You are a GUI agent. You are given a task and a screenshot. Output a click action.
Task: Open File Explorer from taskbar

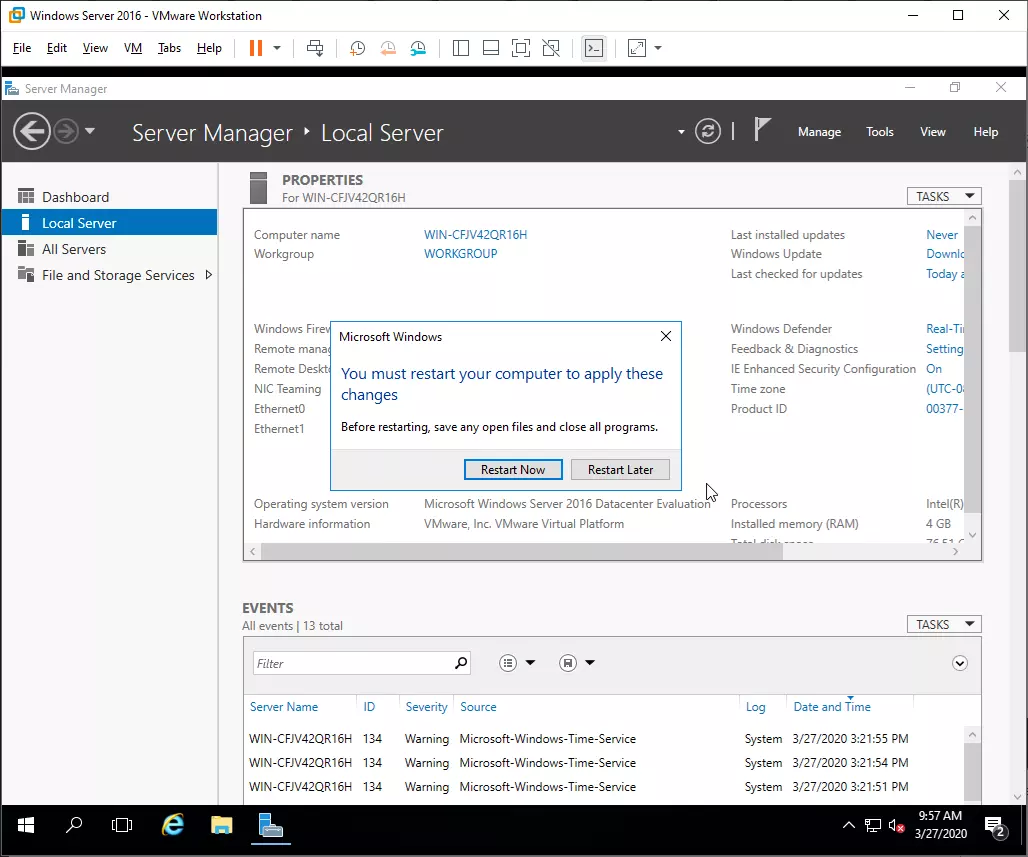coord(222,826)
